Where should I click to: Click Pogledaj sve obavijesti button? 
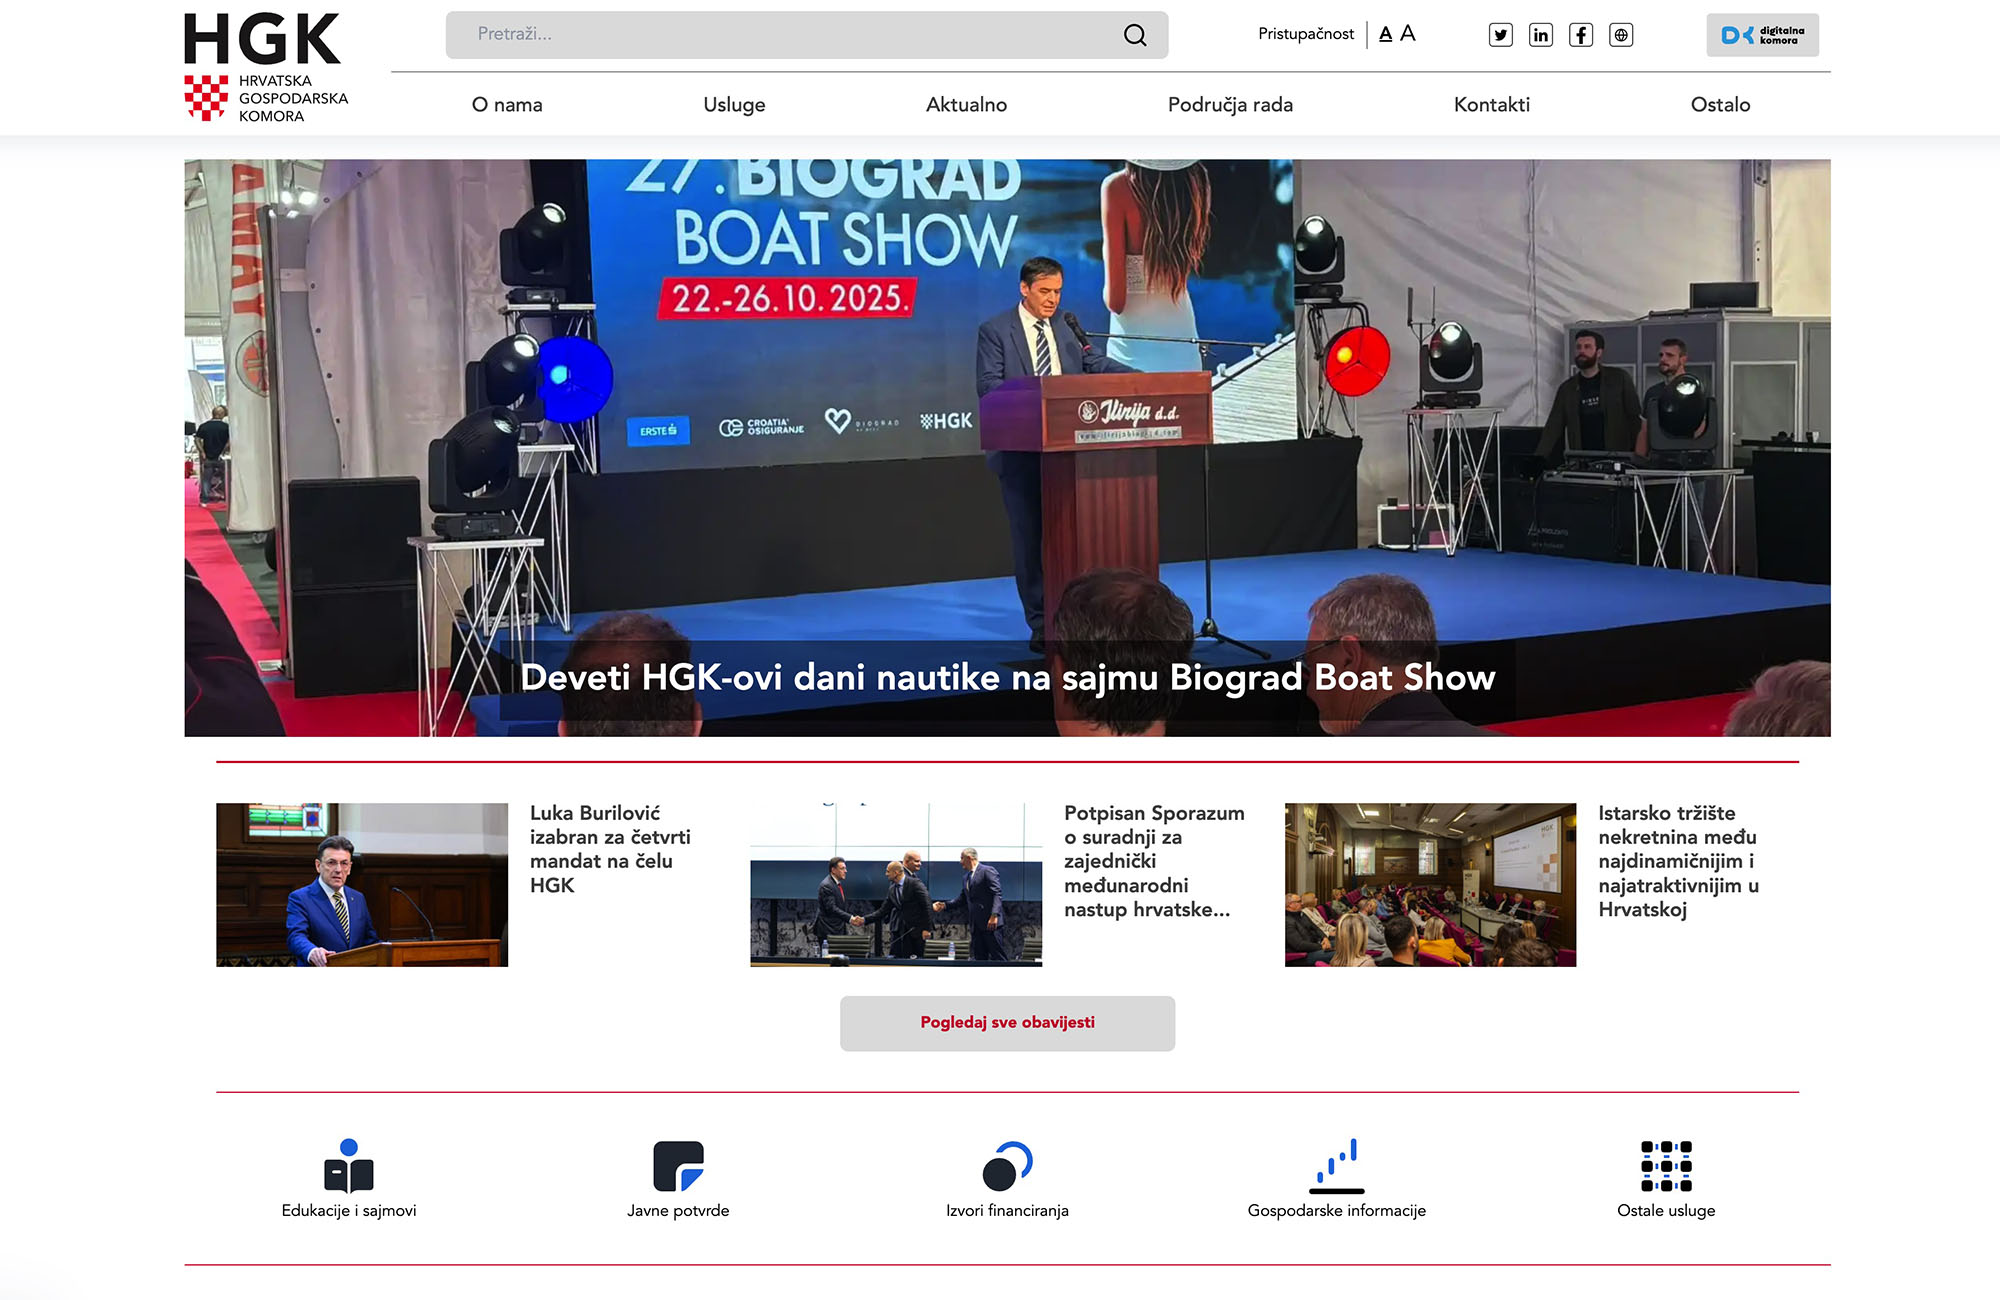1007,1023
